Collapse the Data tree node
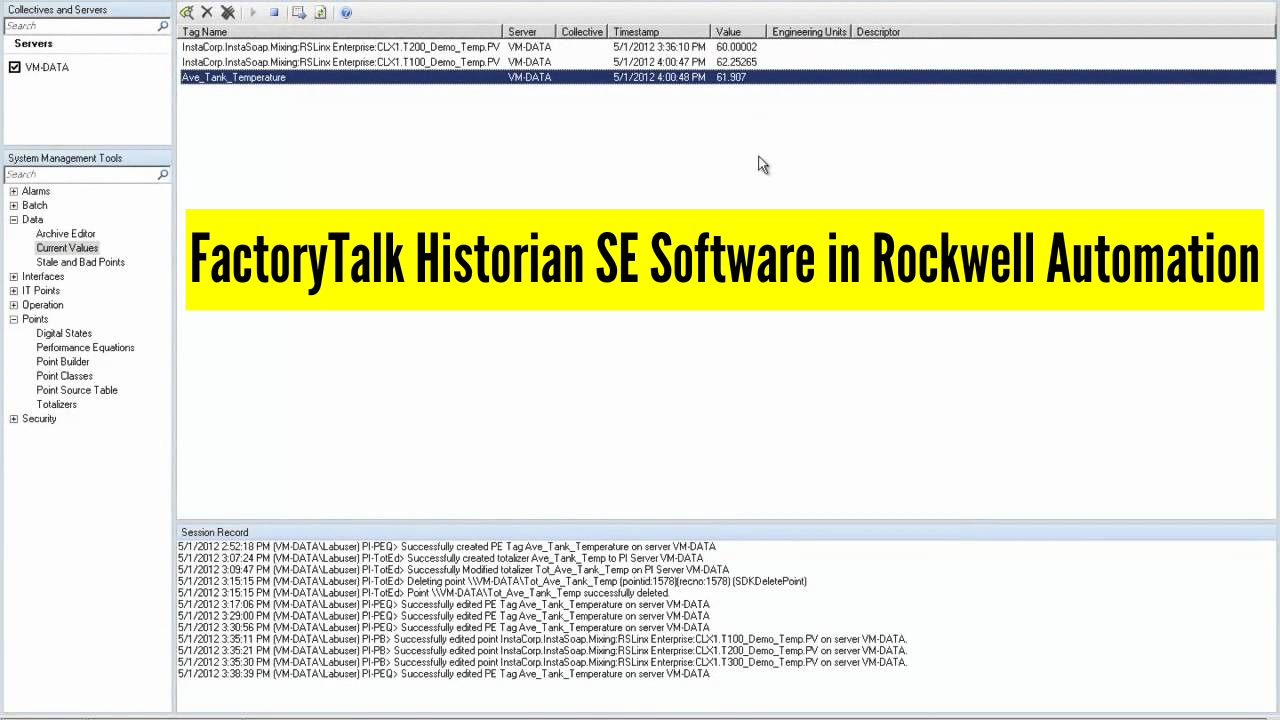 tap(14, 219)
